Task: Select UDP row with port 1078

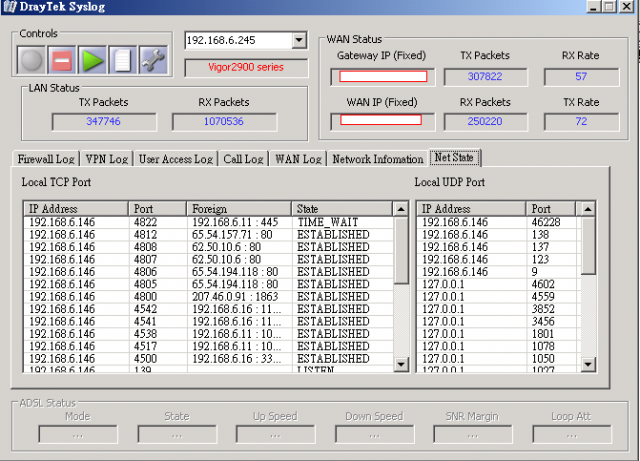Action: pos(498,346)
